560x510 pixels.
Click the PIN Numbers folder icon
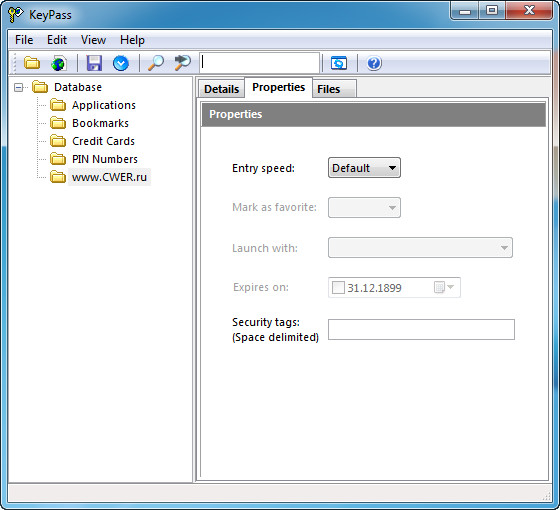point(58,159)
